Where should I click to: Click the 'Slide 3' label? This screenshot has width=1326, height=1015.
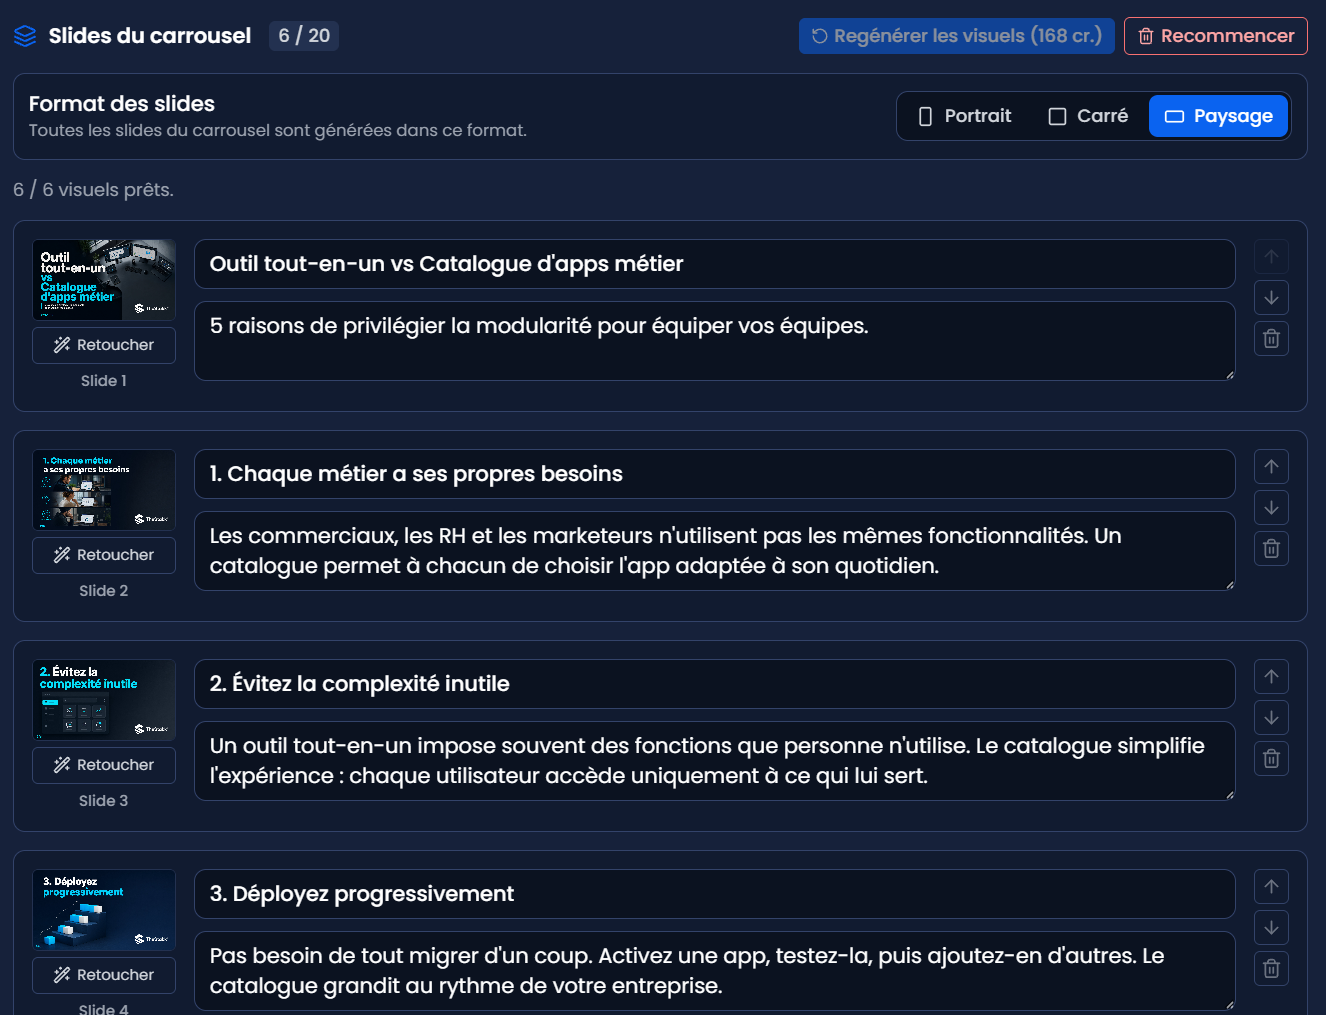pyautogui.click(x=104, y=801)
